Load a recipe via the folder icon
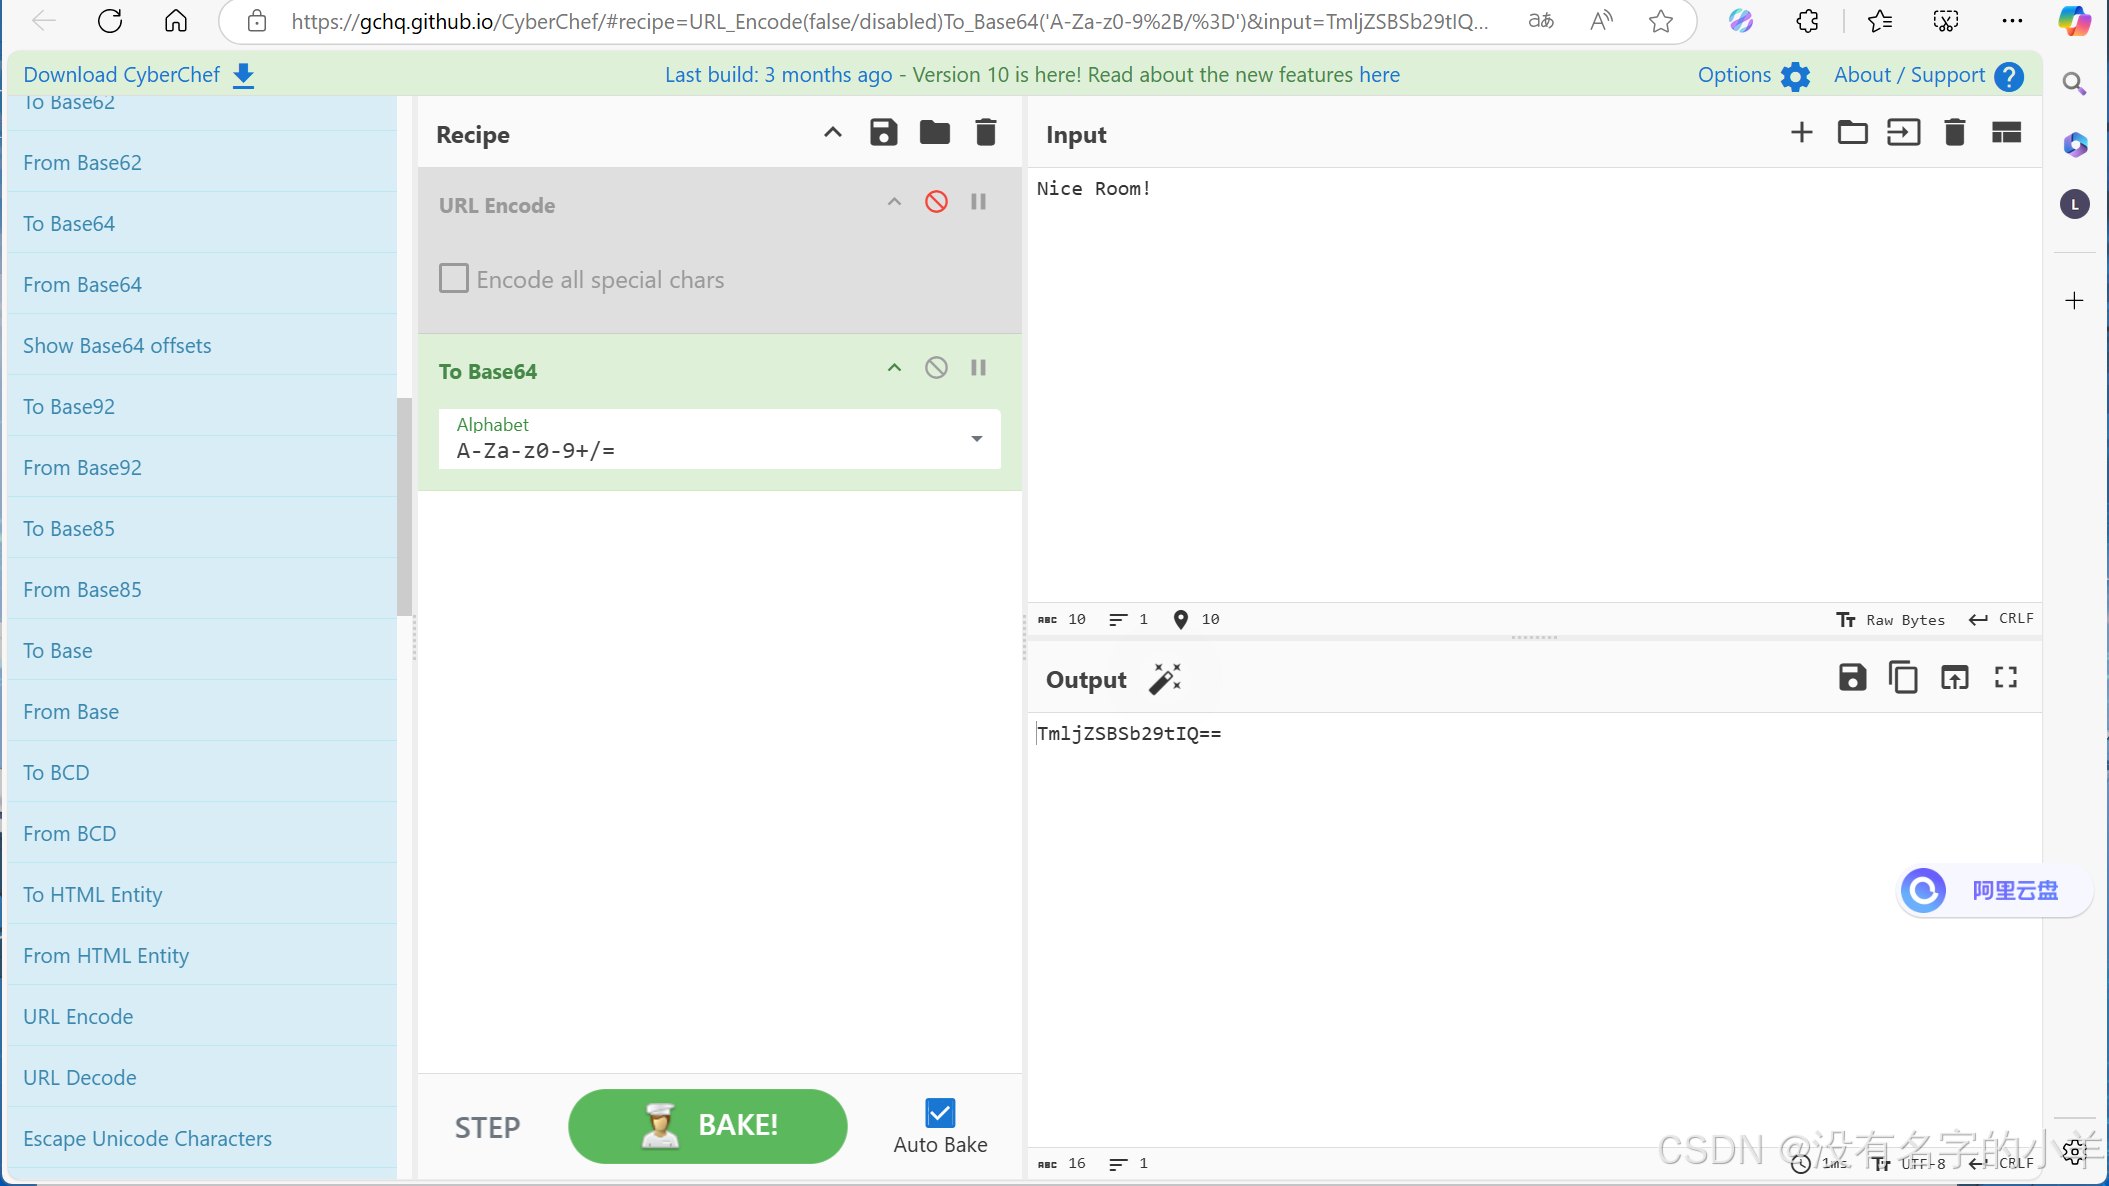The width and height of the screenshot is (2109, 1186). 934,133
